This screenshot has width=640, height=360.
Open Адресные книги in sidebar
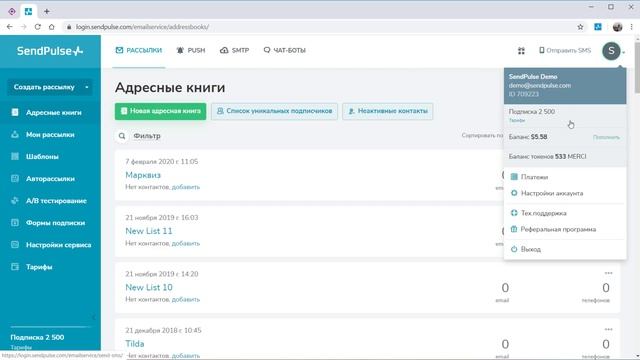(50, 113)
